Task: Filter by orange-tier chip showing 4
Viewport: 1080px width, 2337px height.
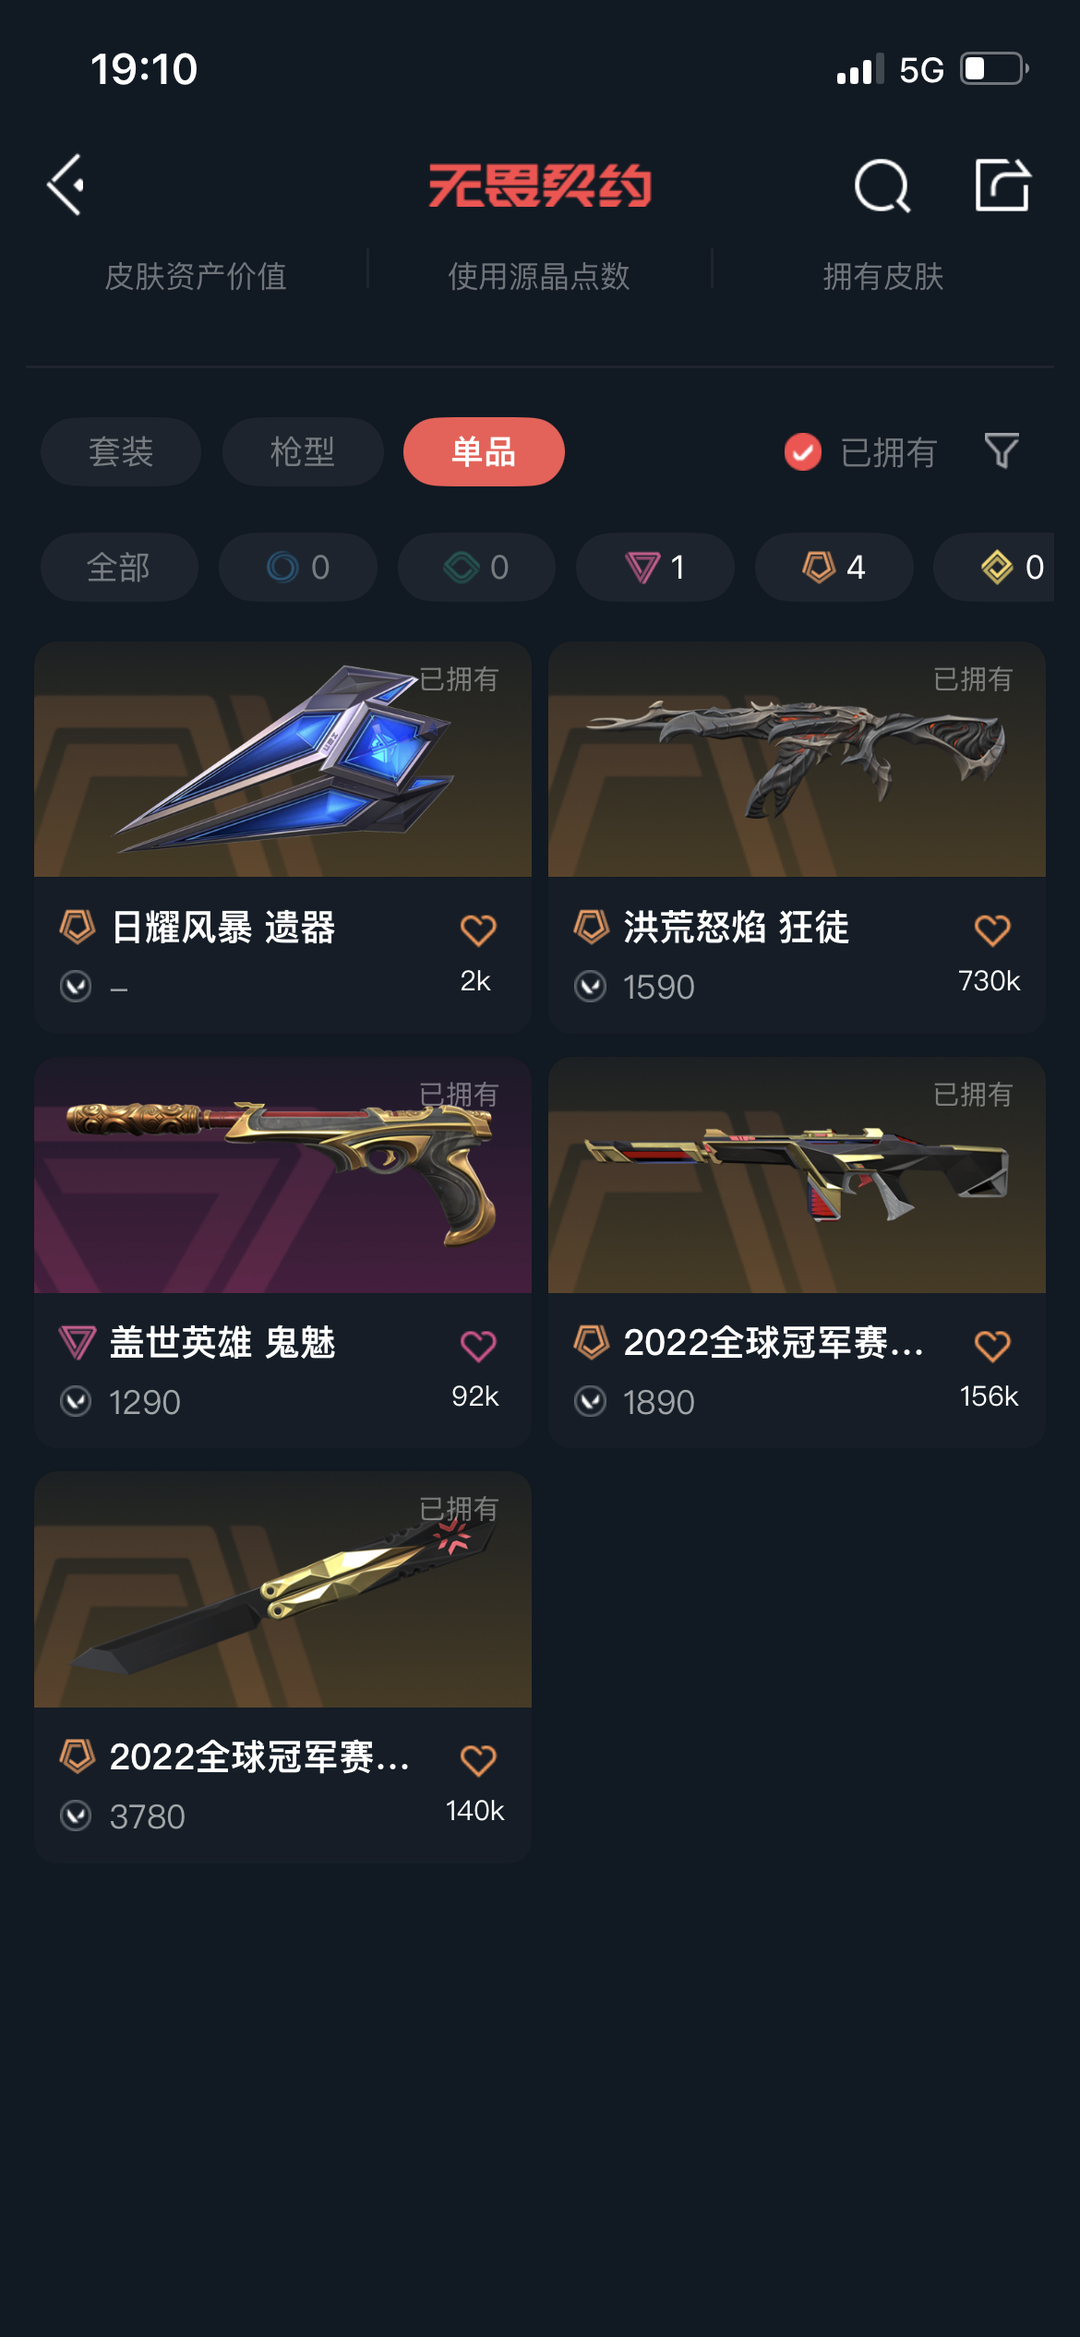Action: pos(834,567)
